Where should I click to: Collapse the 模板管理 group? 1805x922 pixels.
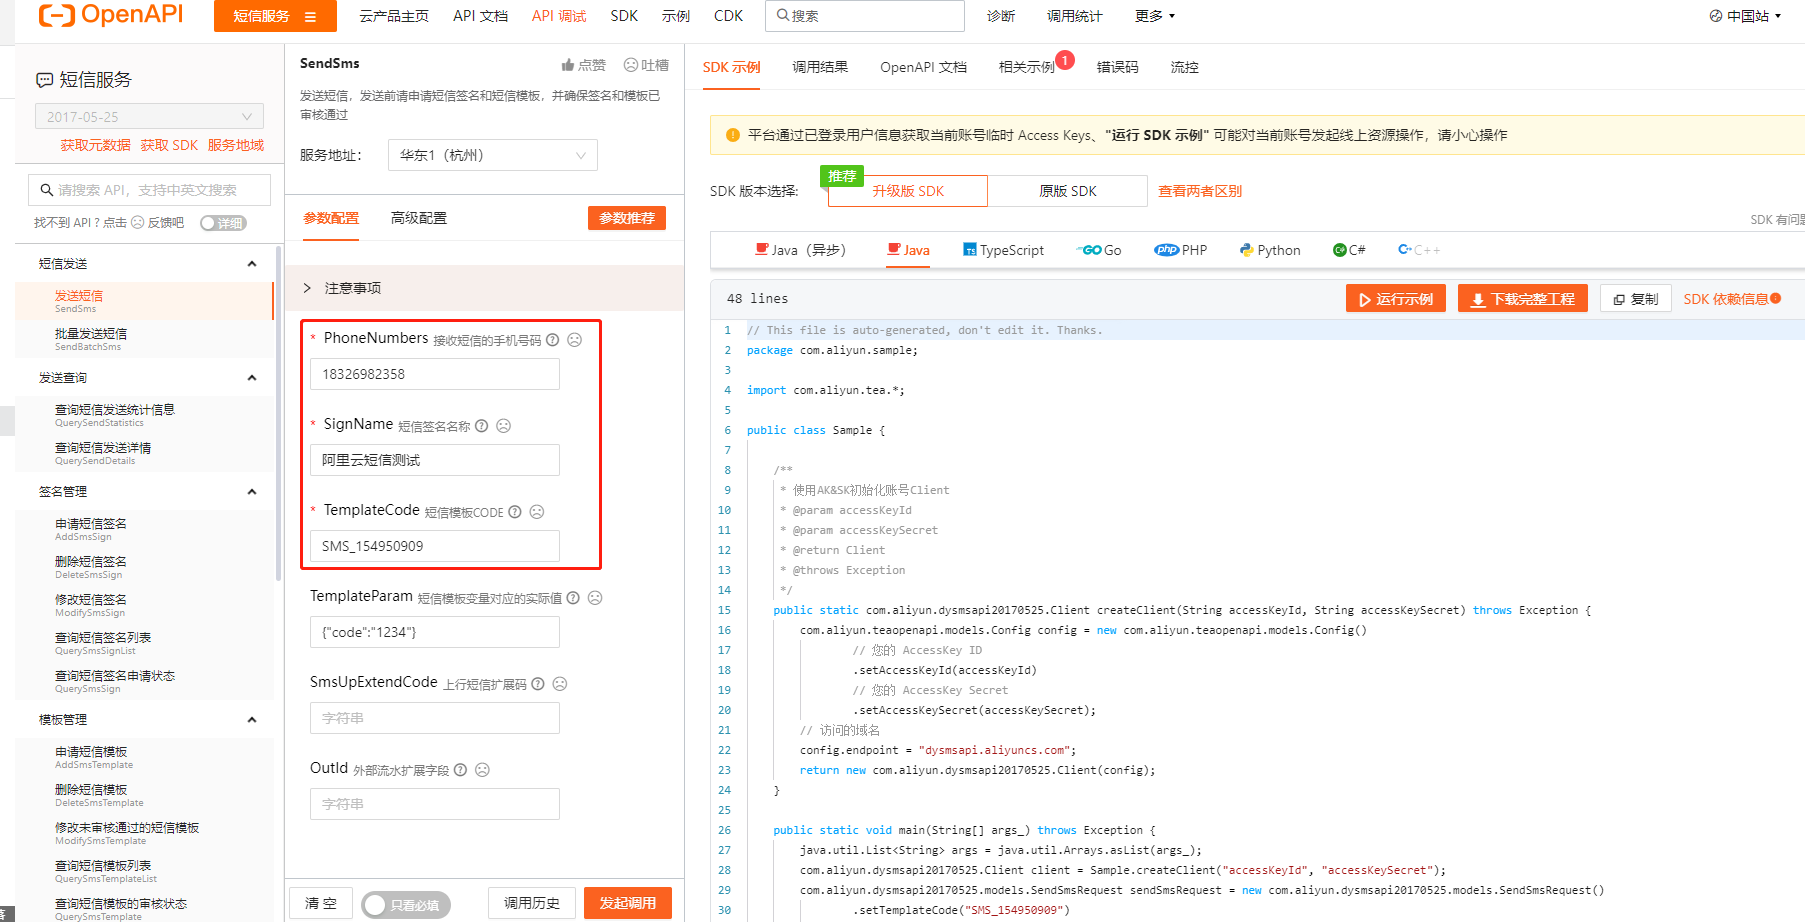[252, 720]
